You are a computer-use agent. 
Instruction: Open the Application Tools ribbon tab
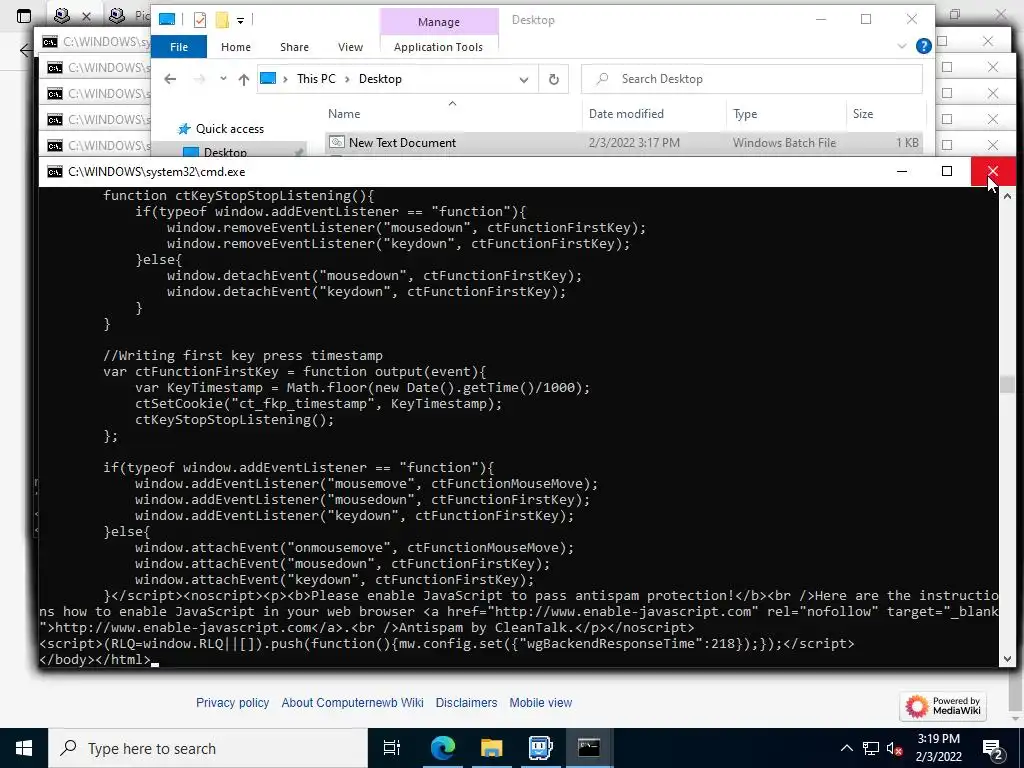pyautogui.click(x=438, y=47)
